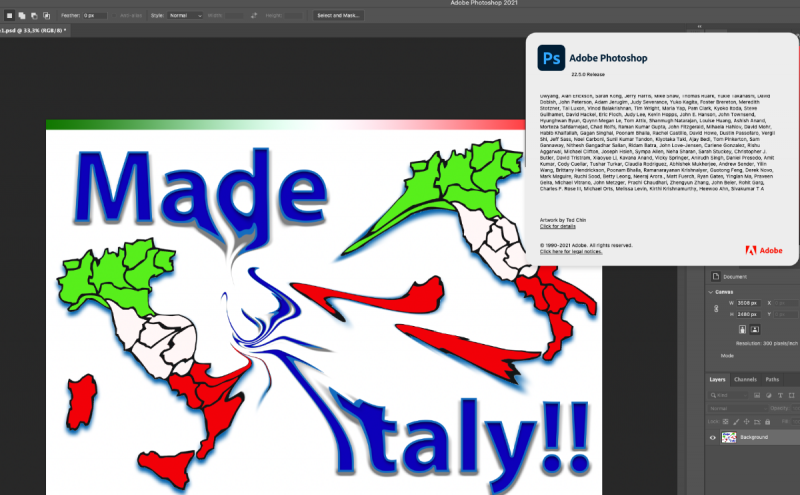Image resolution: width=800 pixels, height=495 pixels.
Task: Click the Height field in options bar
Action: (x=293, y=16)
